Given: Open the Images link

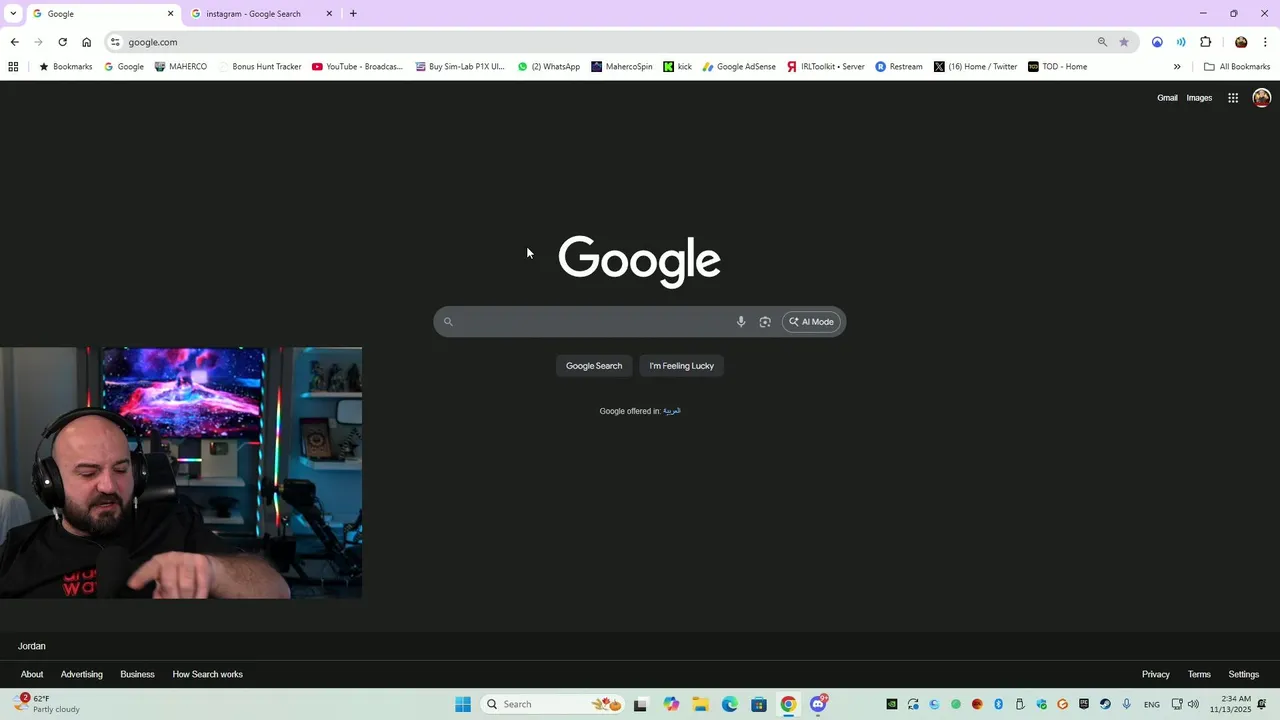Looking at the screenshot, I should (1199, 98).
